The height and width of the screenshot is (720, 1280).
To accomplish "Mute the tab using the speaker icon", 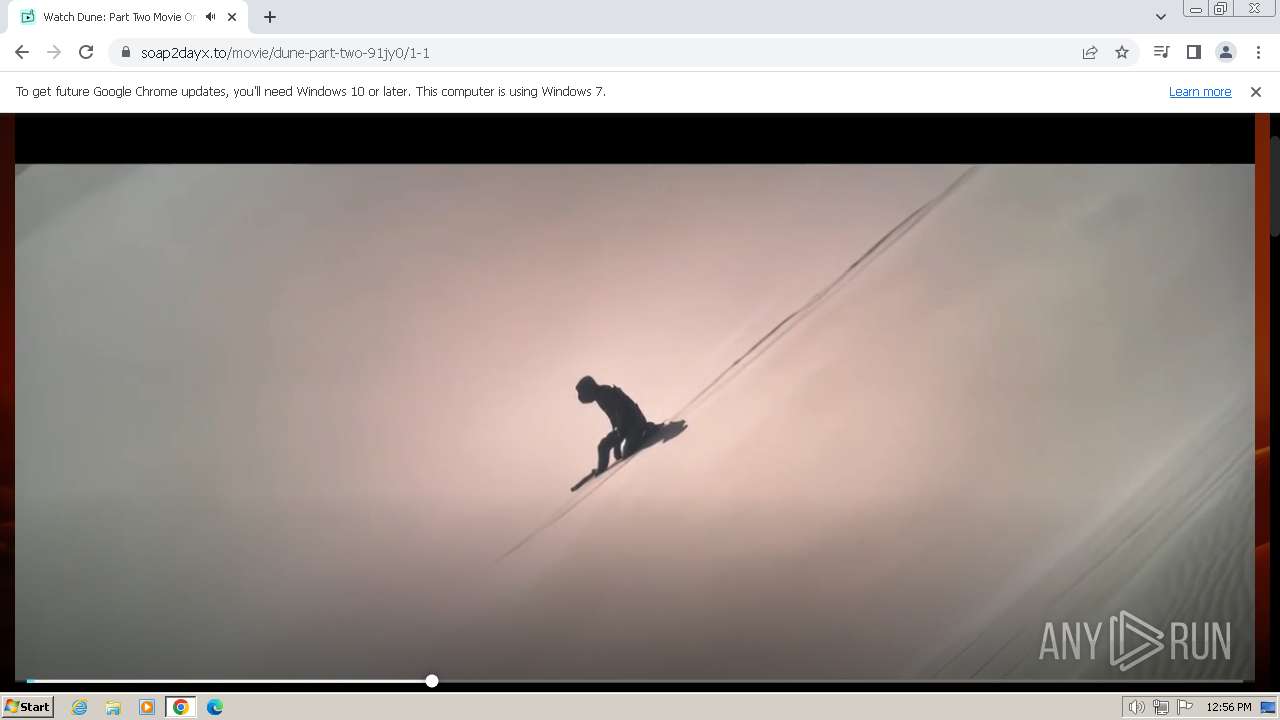I will pos(210,17).
